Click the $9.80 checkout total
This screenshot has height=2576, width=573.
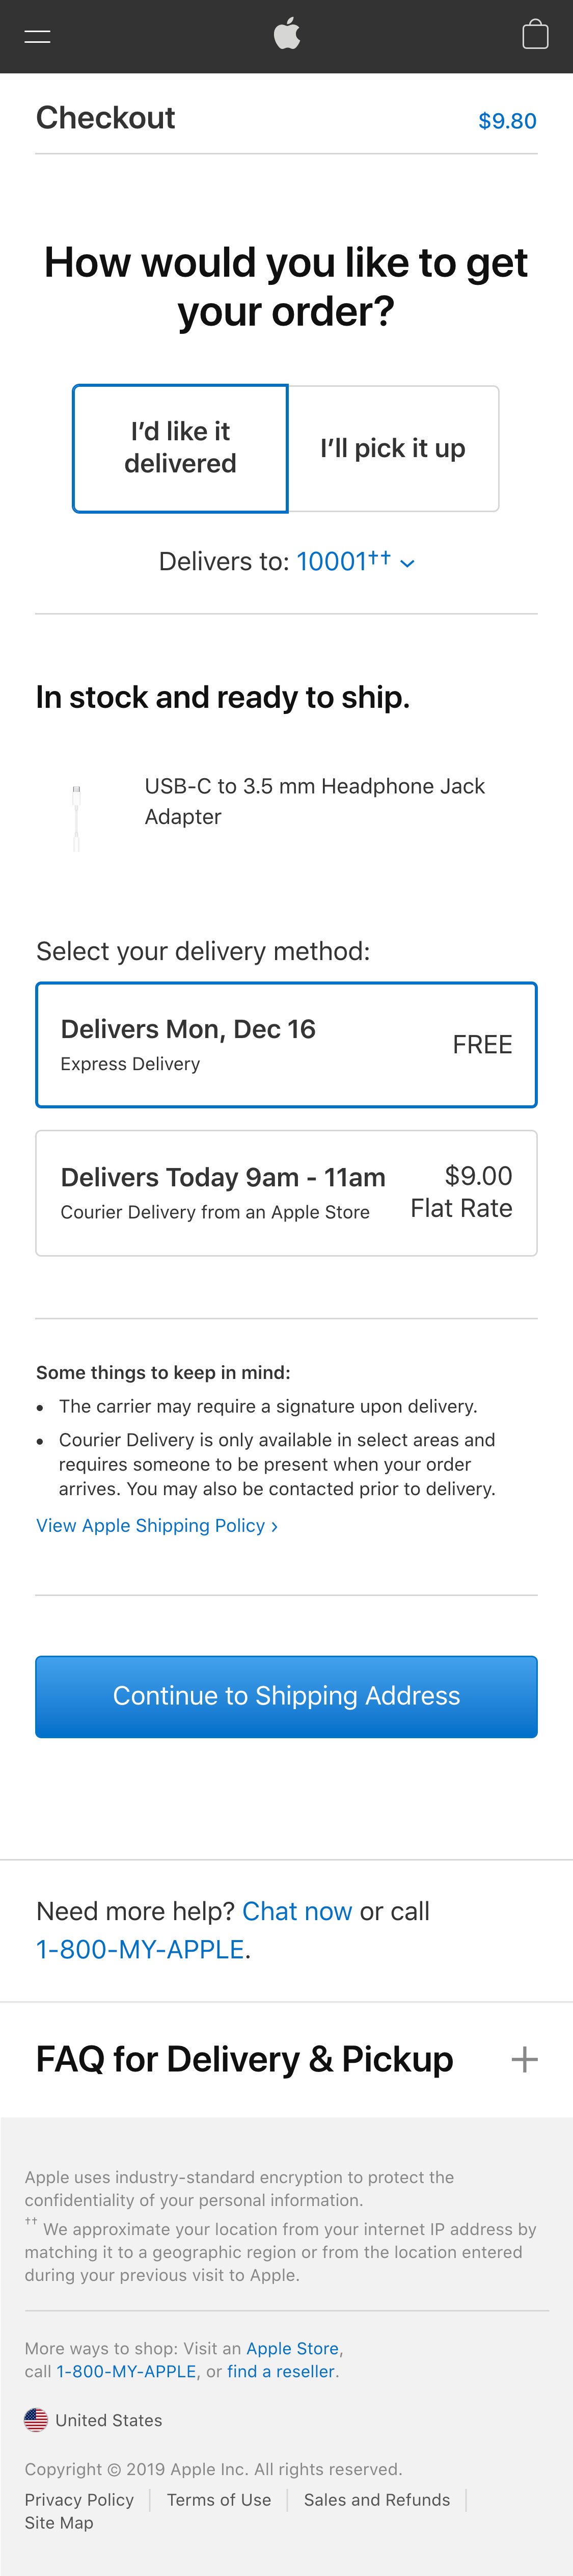click(508, 120)
